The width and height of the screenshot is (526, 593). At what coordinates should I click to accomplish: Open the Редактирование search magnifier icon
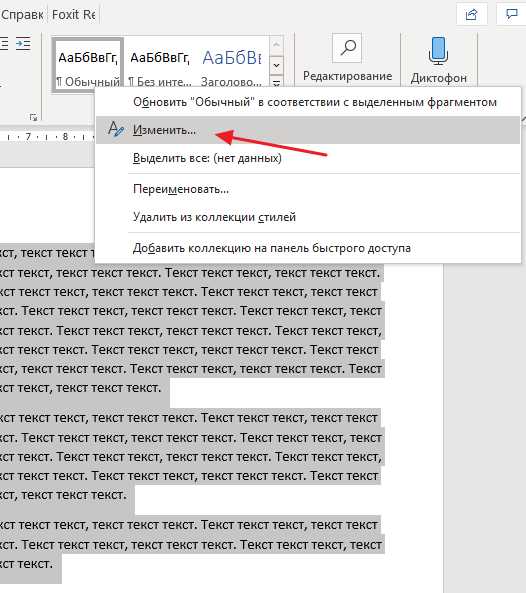pos(347,48)
